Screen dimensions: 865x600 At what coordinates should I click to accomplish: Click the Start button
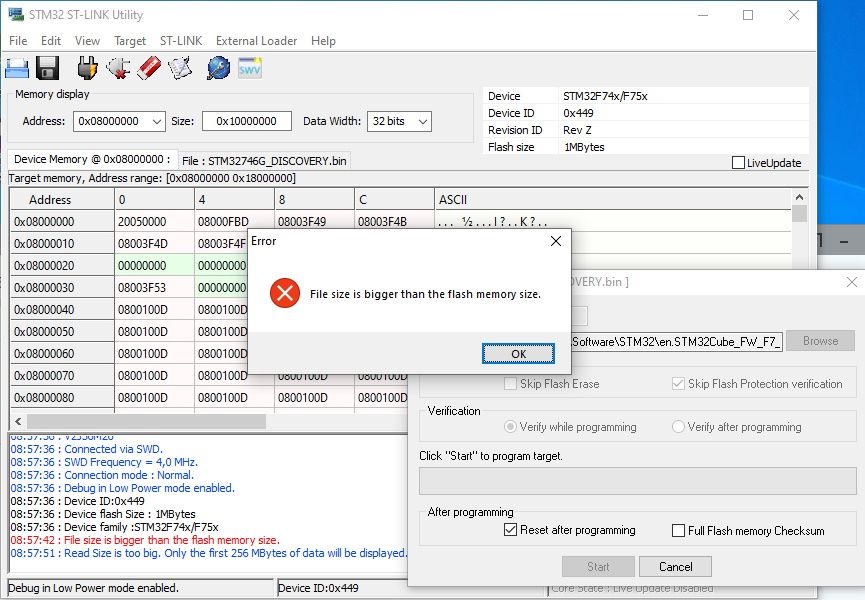tap(598, 566)
